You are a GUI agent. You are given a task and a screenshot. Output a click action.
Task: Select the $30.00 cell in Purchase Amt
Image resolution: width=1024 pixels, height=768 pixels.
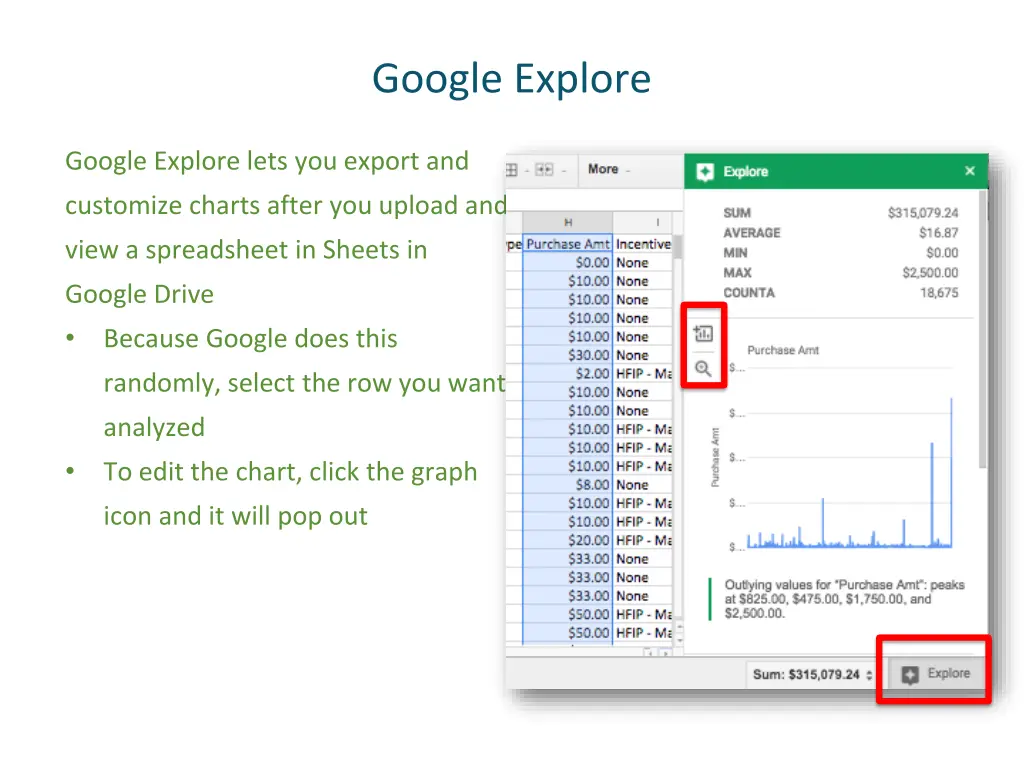point(568,355)
